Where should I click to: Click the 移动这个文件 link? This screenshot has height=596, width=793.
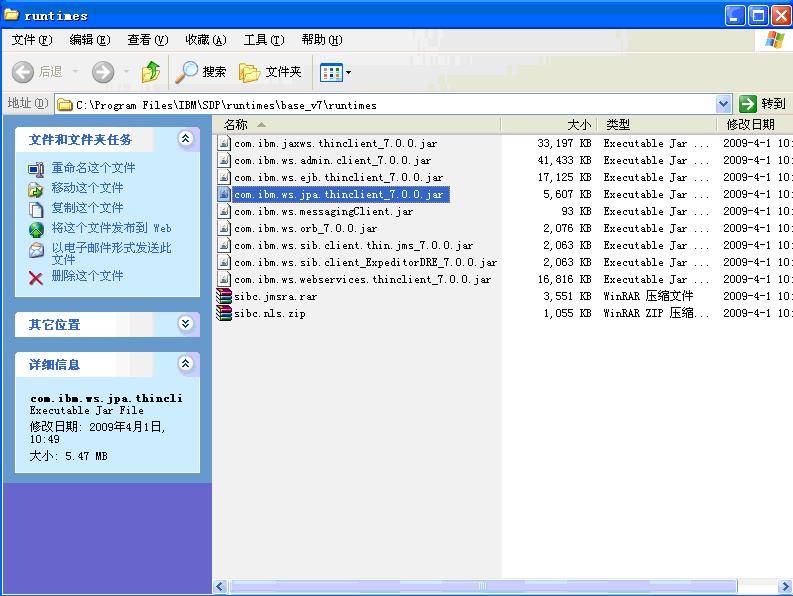pos(87,188)
